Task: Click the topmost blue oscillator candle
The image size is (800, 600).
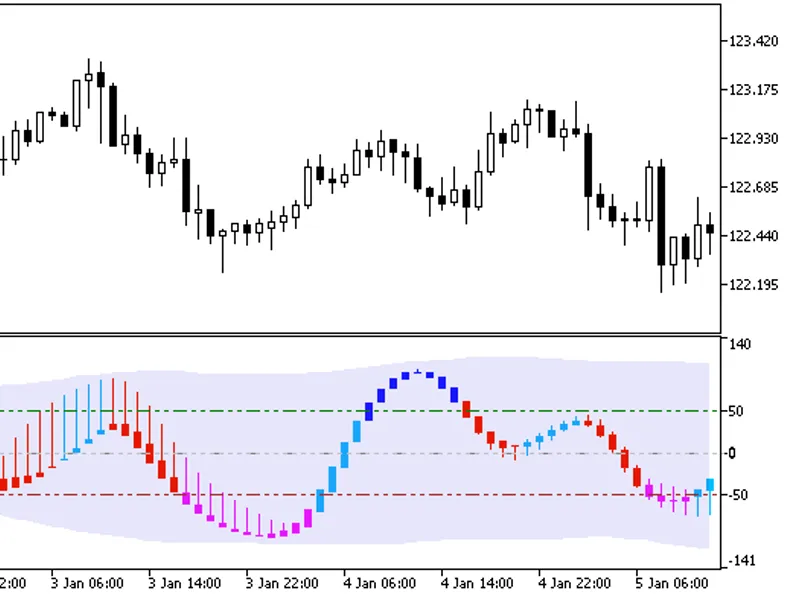Action: (418, 372)
